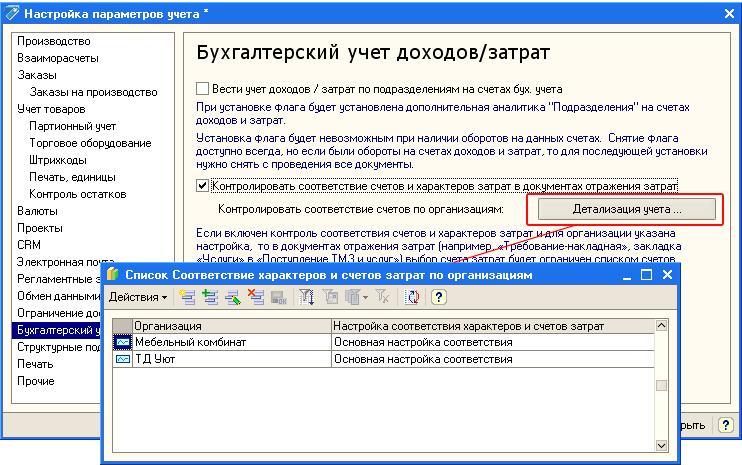Click the Mark for deletion toolbar icon

[256, 297]
